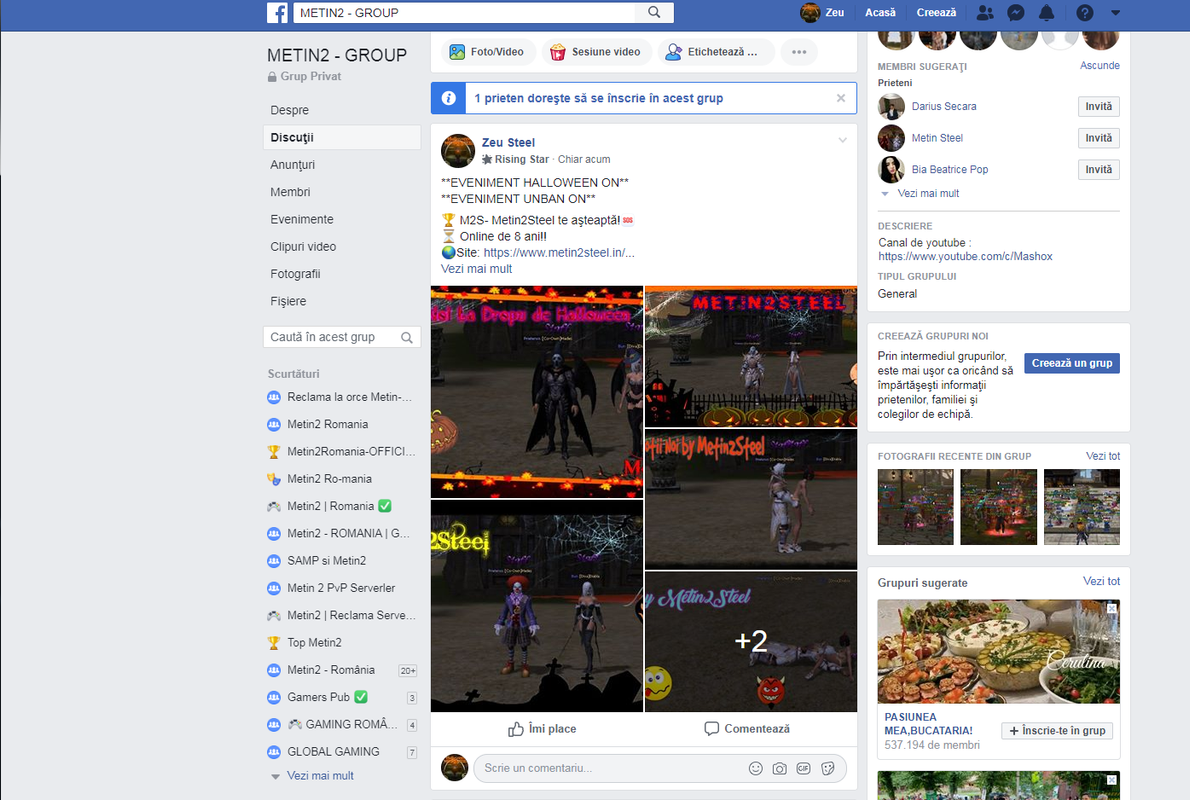Open Creează menu in top bar

pos(936,12)
